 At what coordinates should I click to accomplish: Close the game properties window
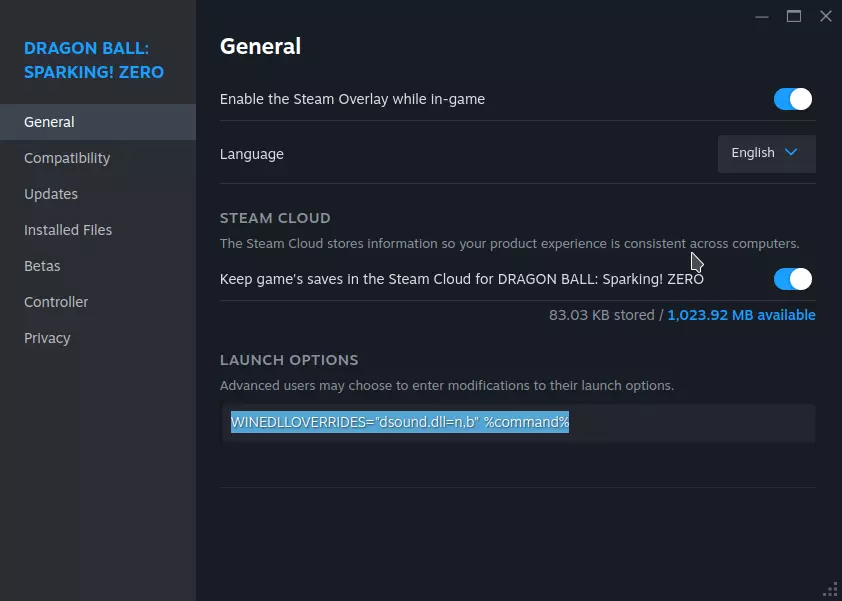[825, 16]
